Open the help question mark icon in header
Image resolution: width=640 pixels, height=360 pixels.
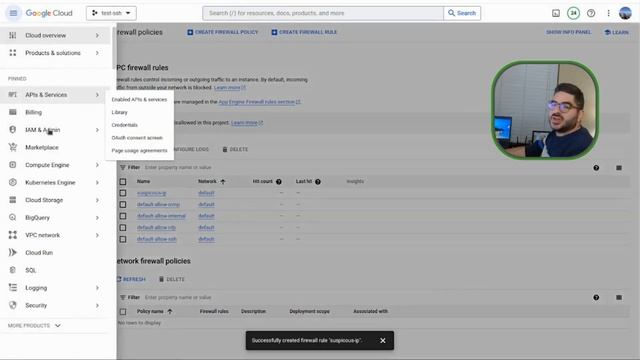coord(591,13)
